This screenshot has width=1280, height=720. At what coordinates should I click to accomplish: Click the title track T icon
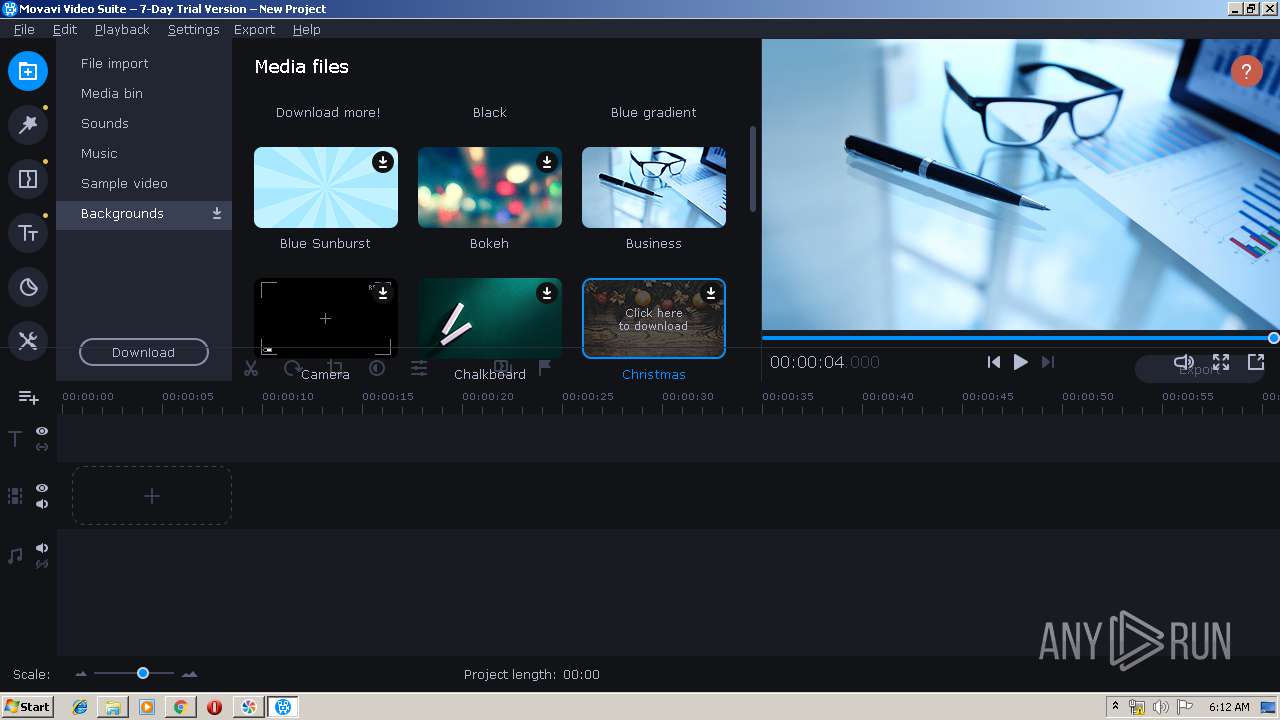15,438
